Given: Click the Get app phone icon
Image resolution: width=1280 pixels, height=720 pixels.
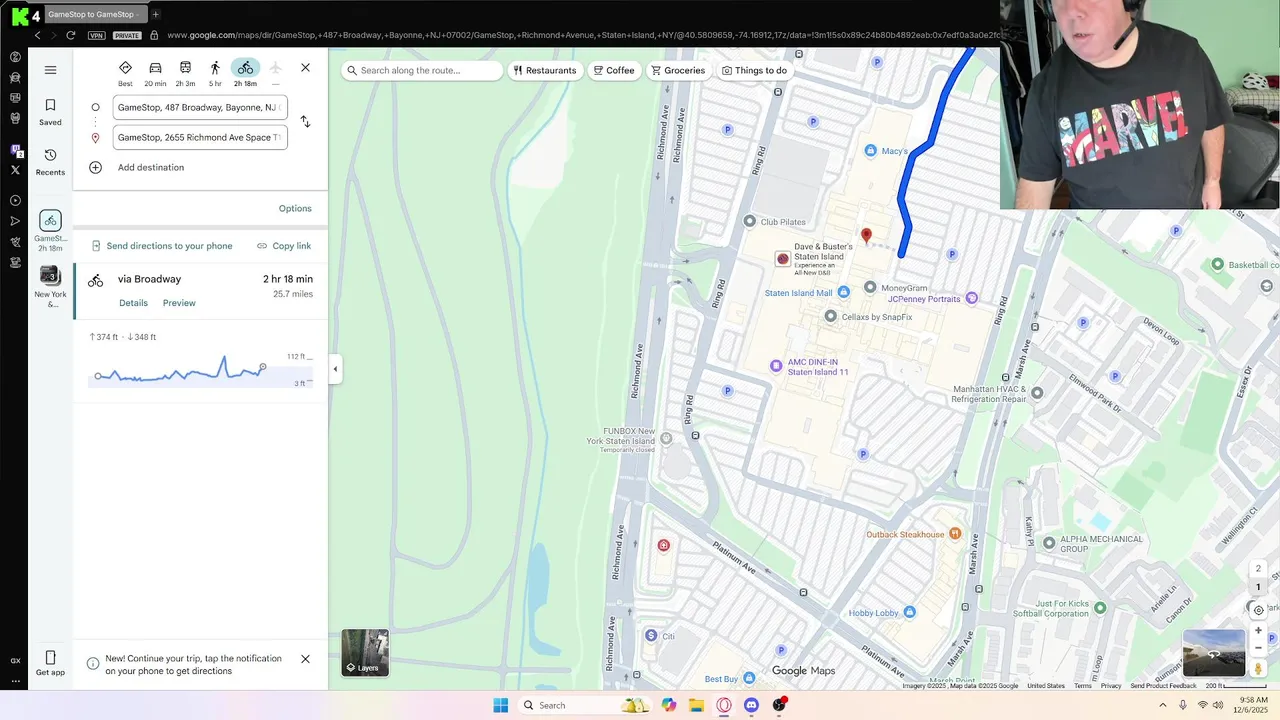Looking at the screenshot, I should pyautogui.click(x=50, y=657).
